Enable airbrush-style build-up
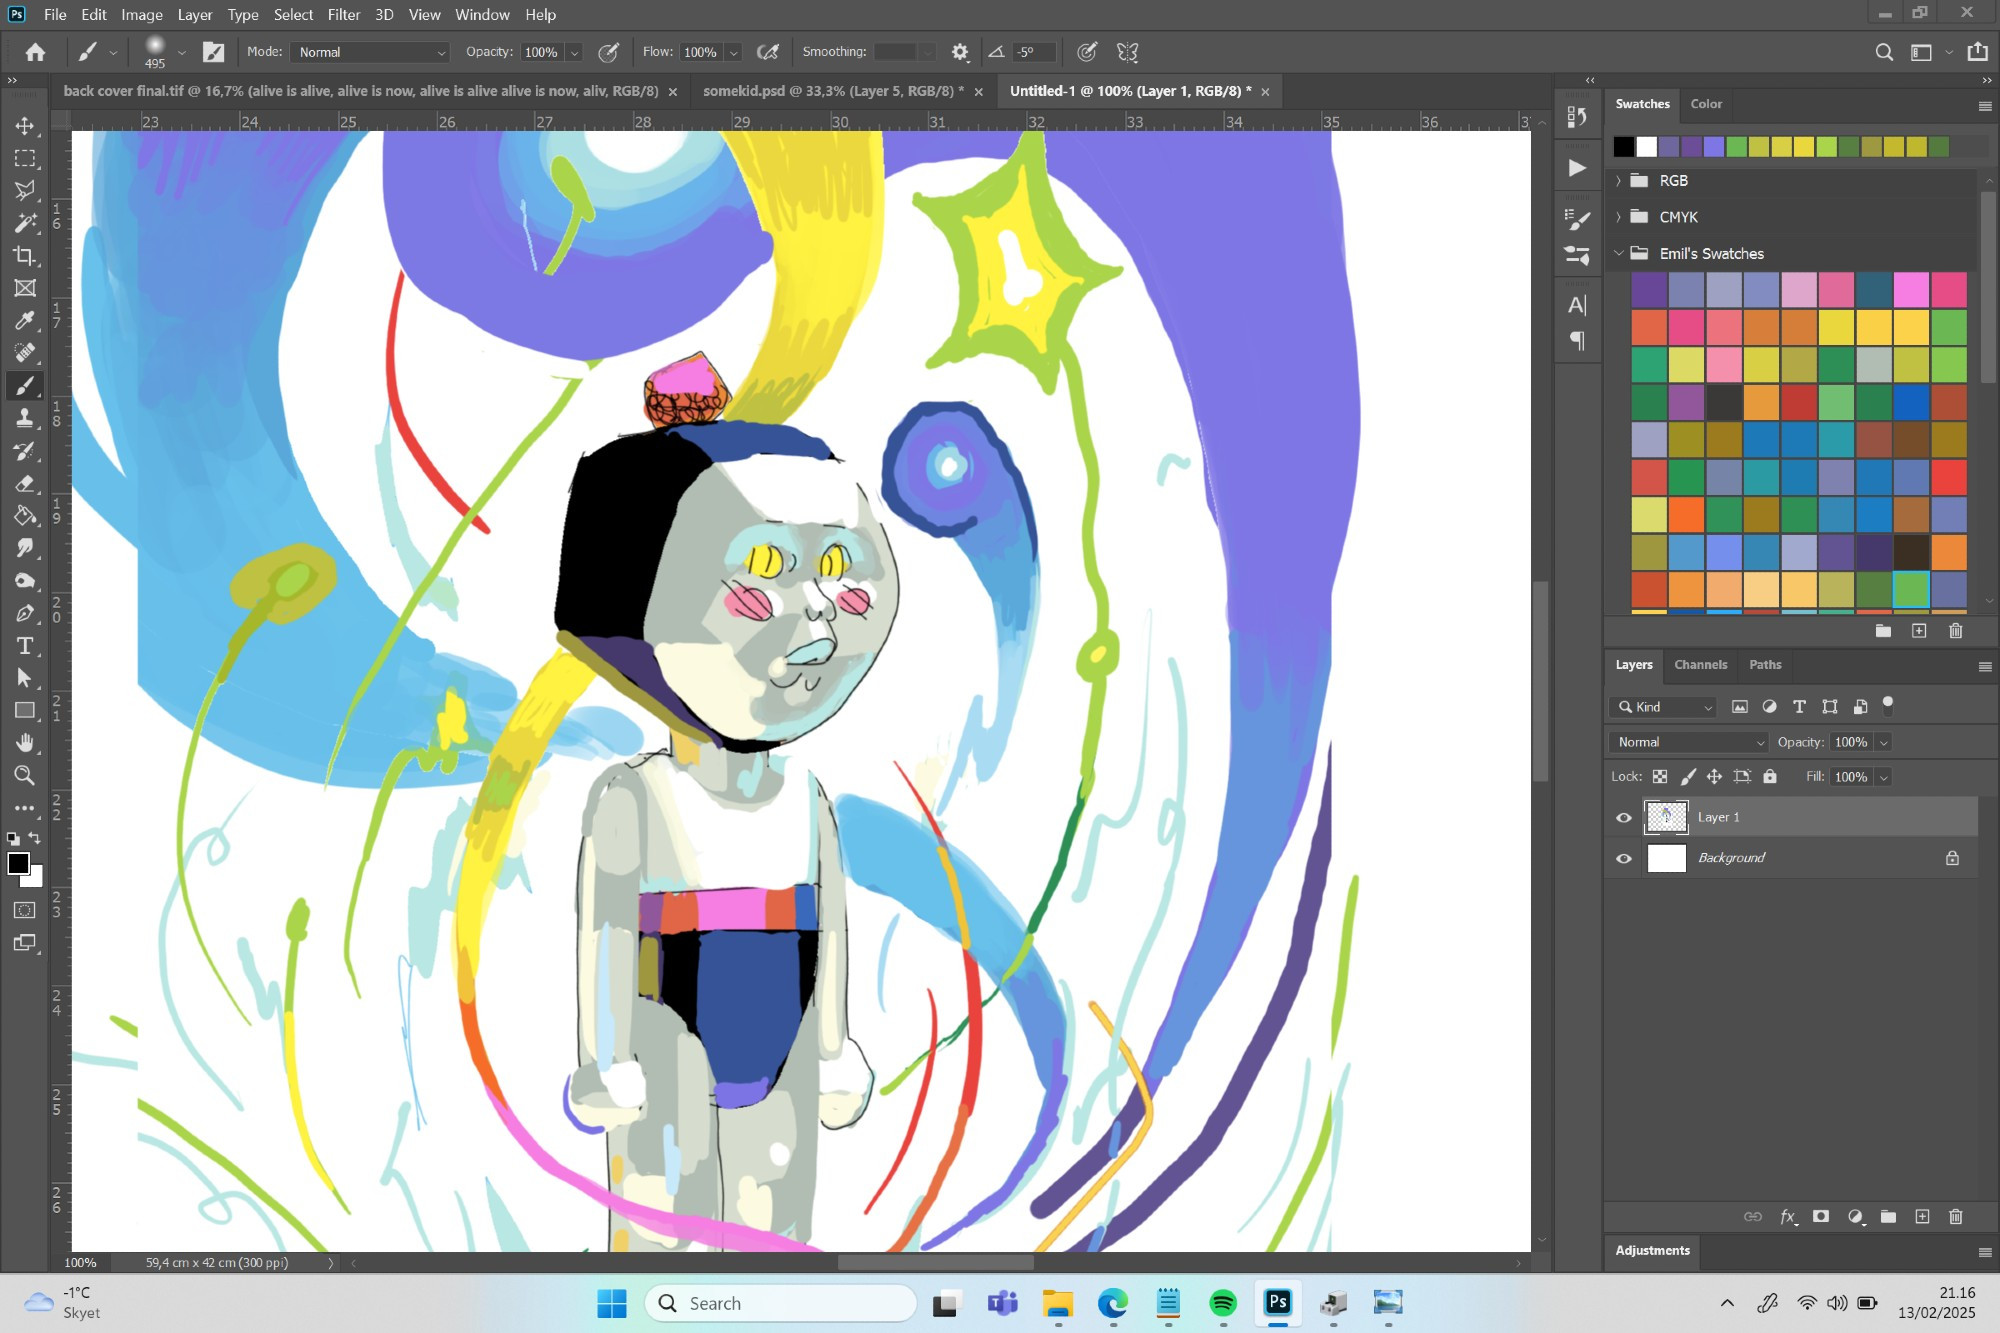The width and height of the screenshot is (2000, 1333). click(x=768, y=52)
